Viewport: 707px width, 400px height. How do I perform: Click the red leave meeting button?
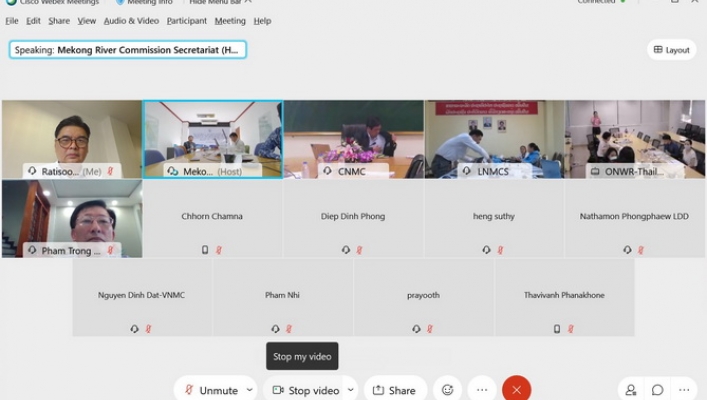pyautogui.click(x=516, y=389)
